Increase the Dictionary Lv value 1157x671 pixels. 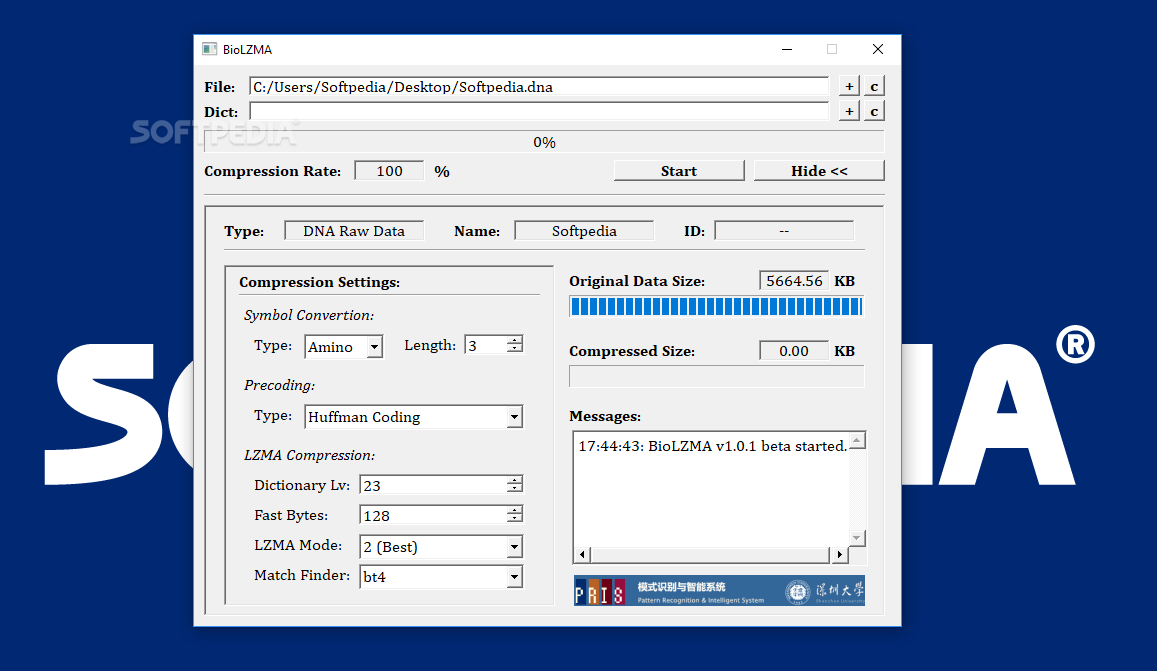pyautogui.click(x=515, y=481)
